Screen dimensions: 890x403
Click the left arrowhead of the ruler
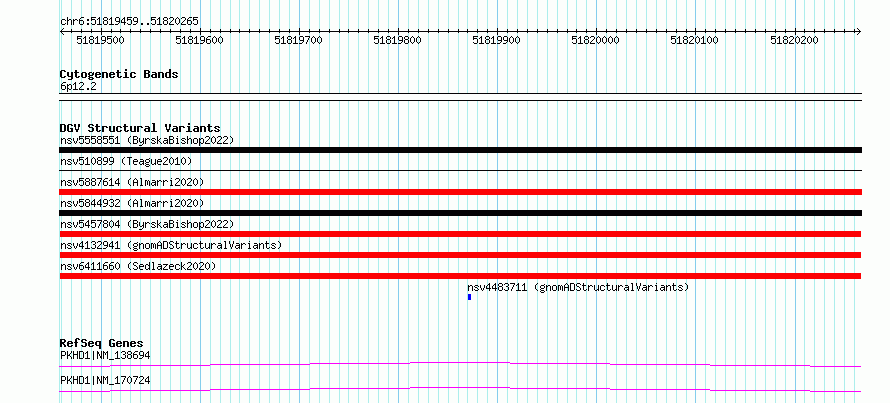(62, 31)
